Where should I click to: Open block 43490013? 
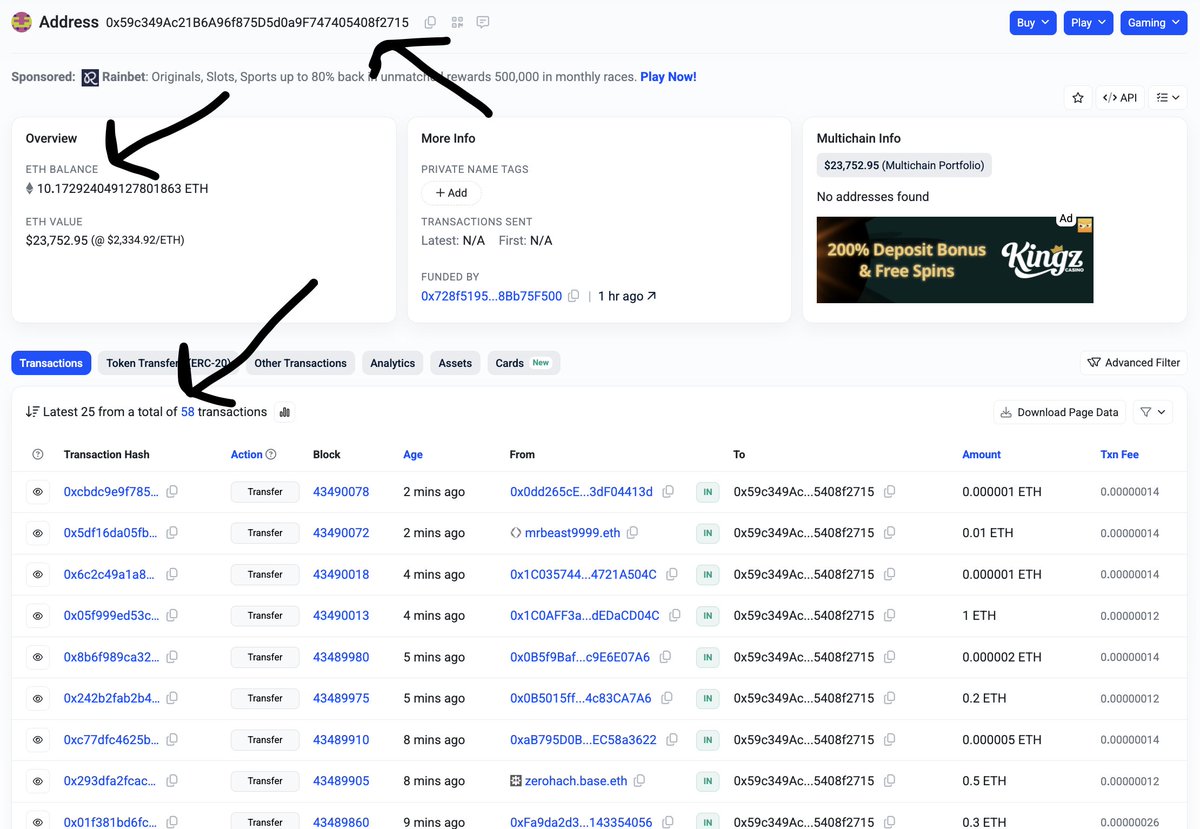[341, 616]
